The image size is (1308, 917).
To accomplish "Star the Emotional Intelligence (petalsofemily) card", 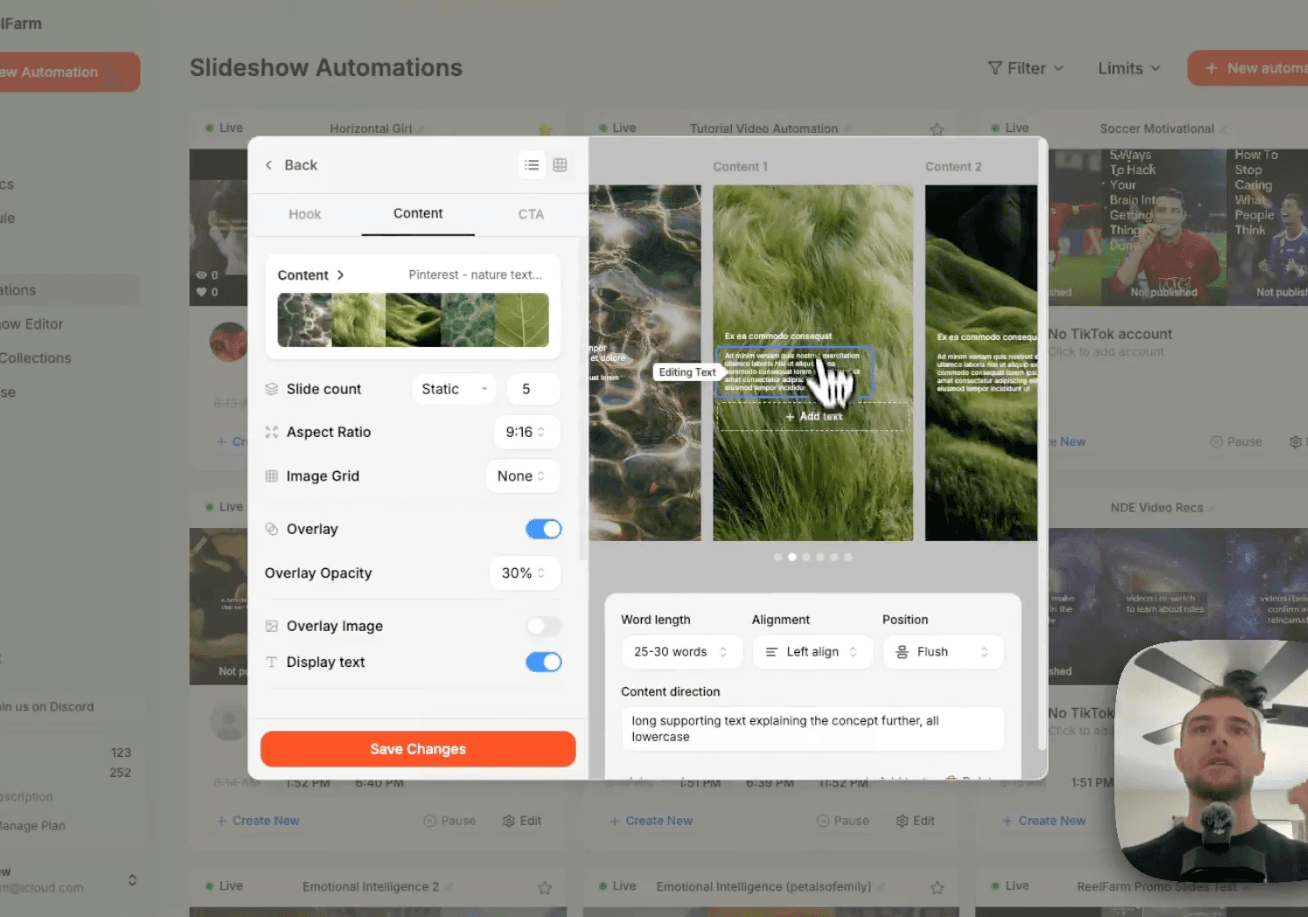I will pyautogui.click(x=937, y=887).
